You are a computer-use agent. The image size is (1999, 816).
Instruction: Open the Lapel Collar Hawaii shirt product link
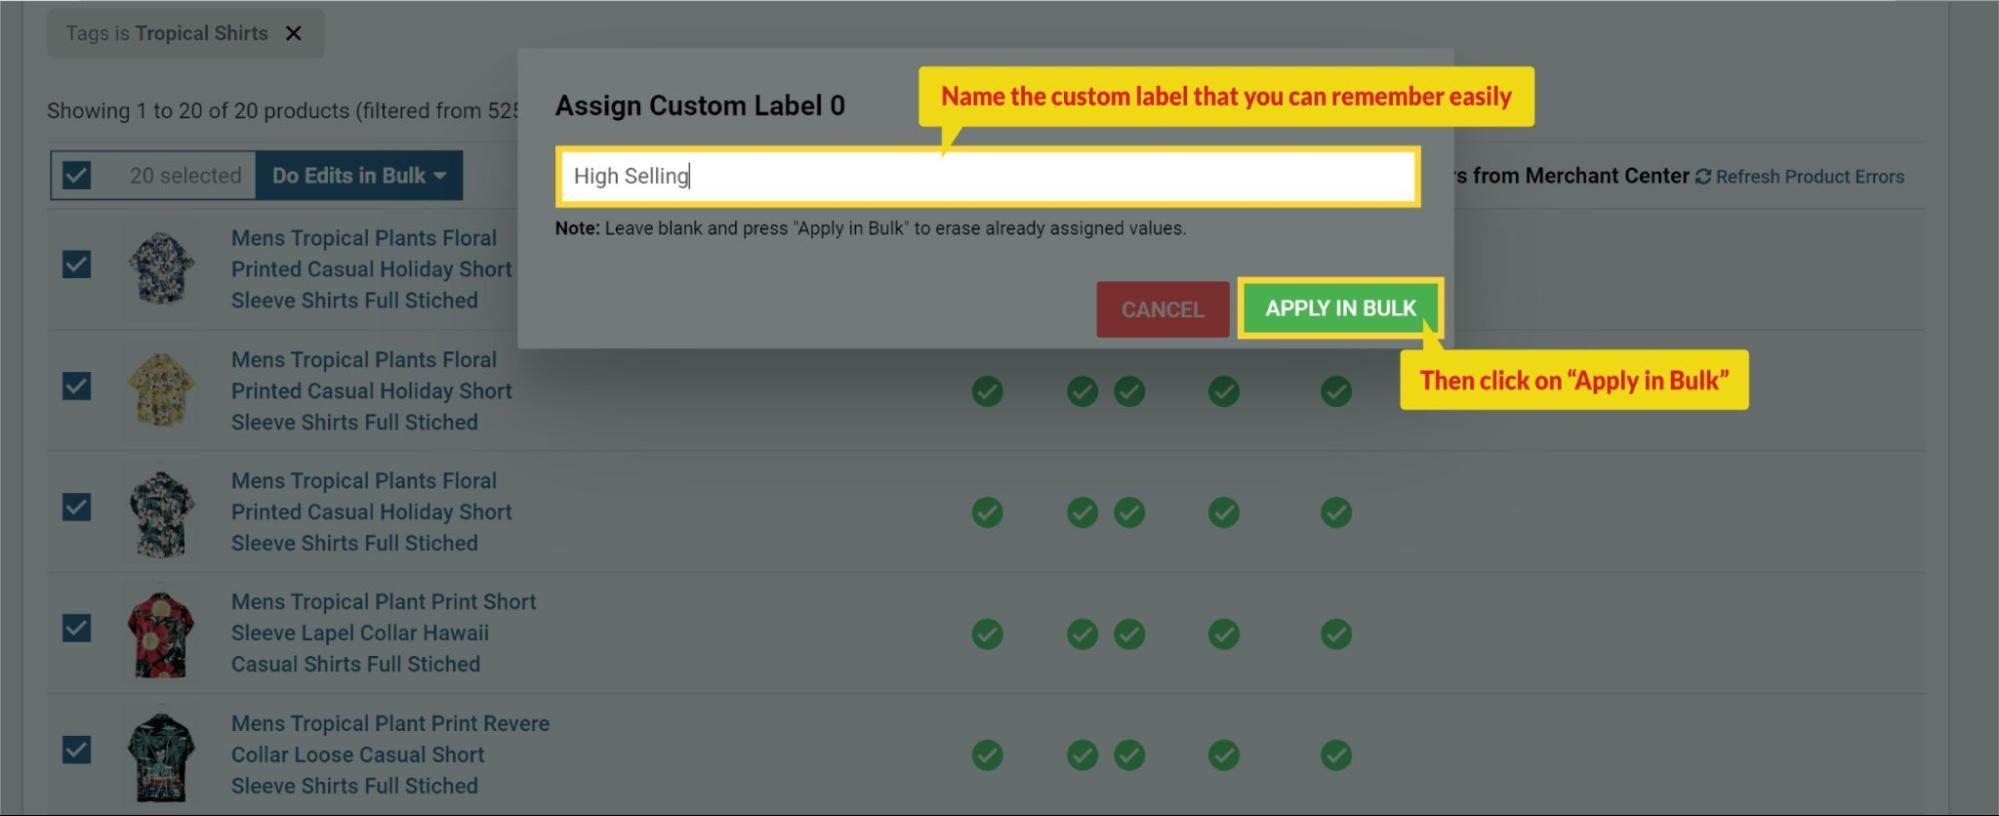pos(383,633)
